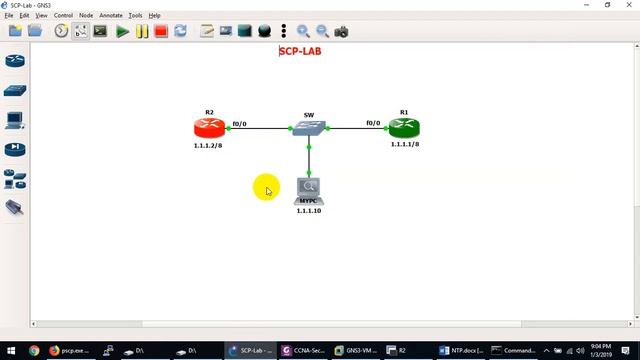Browse switches in the device sidebar
The height and width of the screenshot is (360, 640).
point(15,91)
